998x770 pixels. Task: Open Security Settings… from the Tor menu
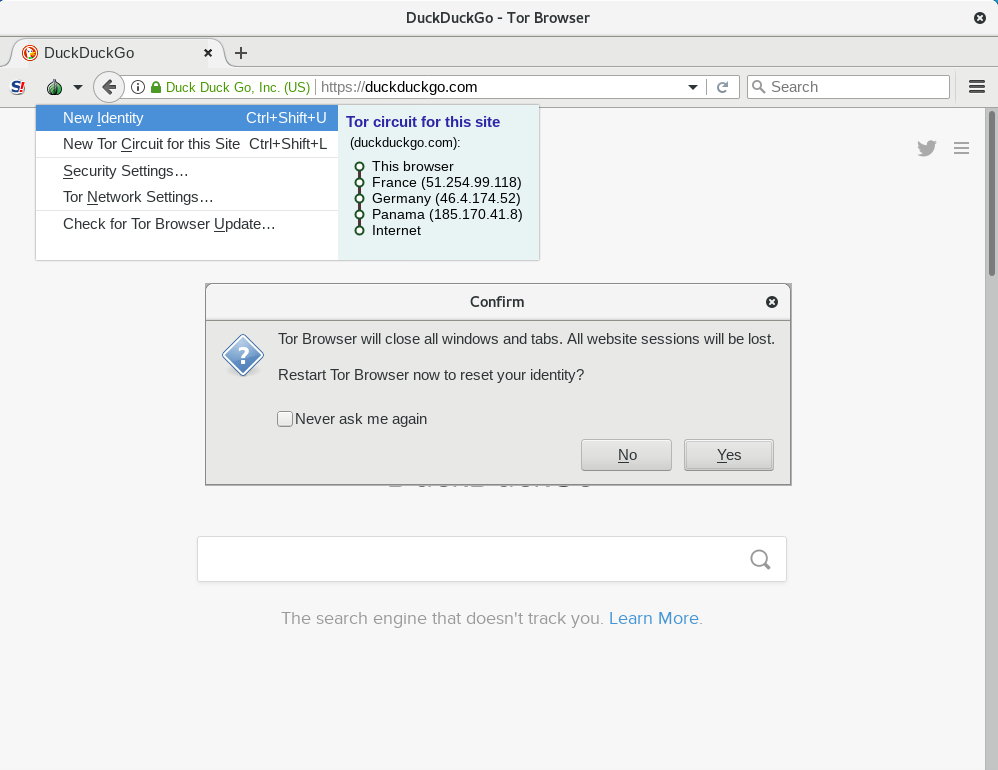pyautogui.click(x=186, y=171)
